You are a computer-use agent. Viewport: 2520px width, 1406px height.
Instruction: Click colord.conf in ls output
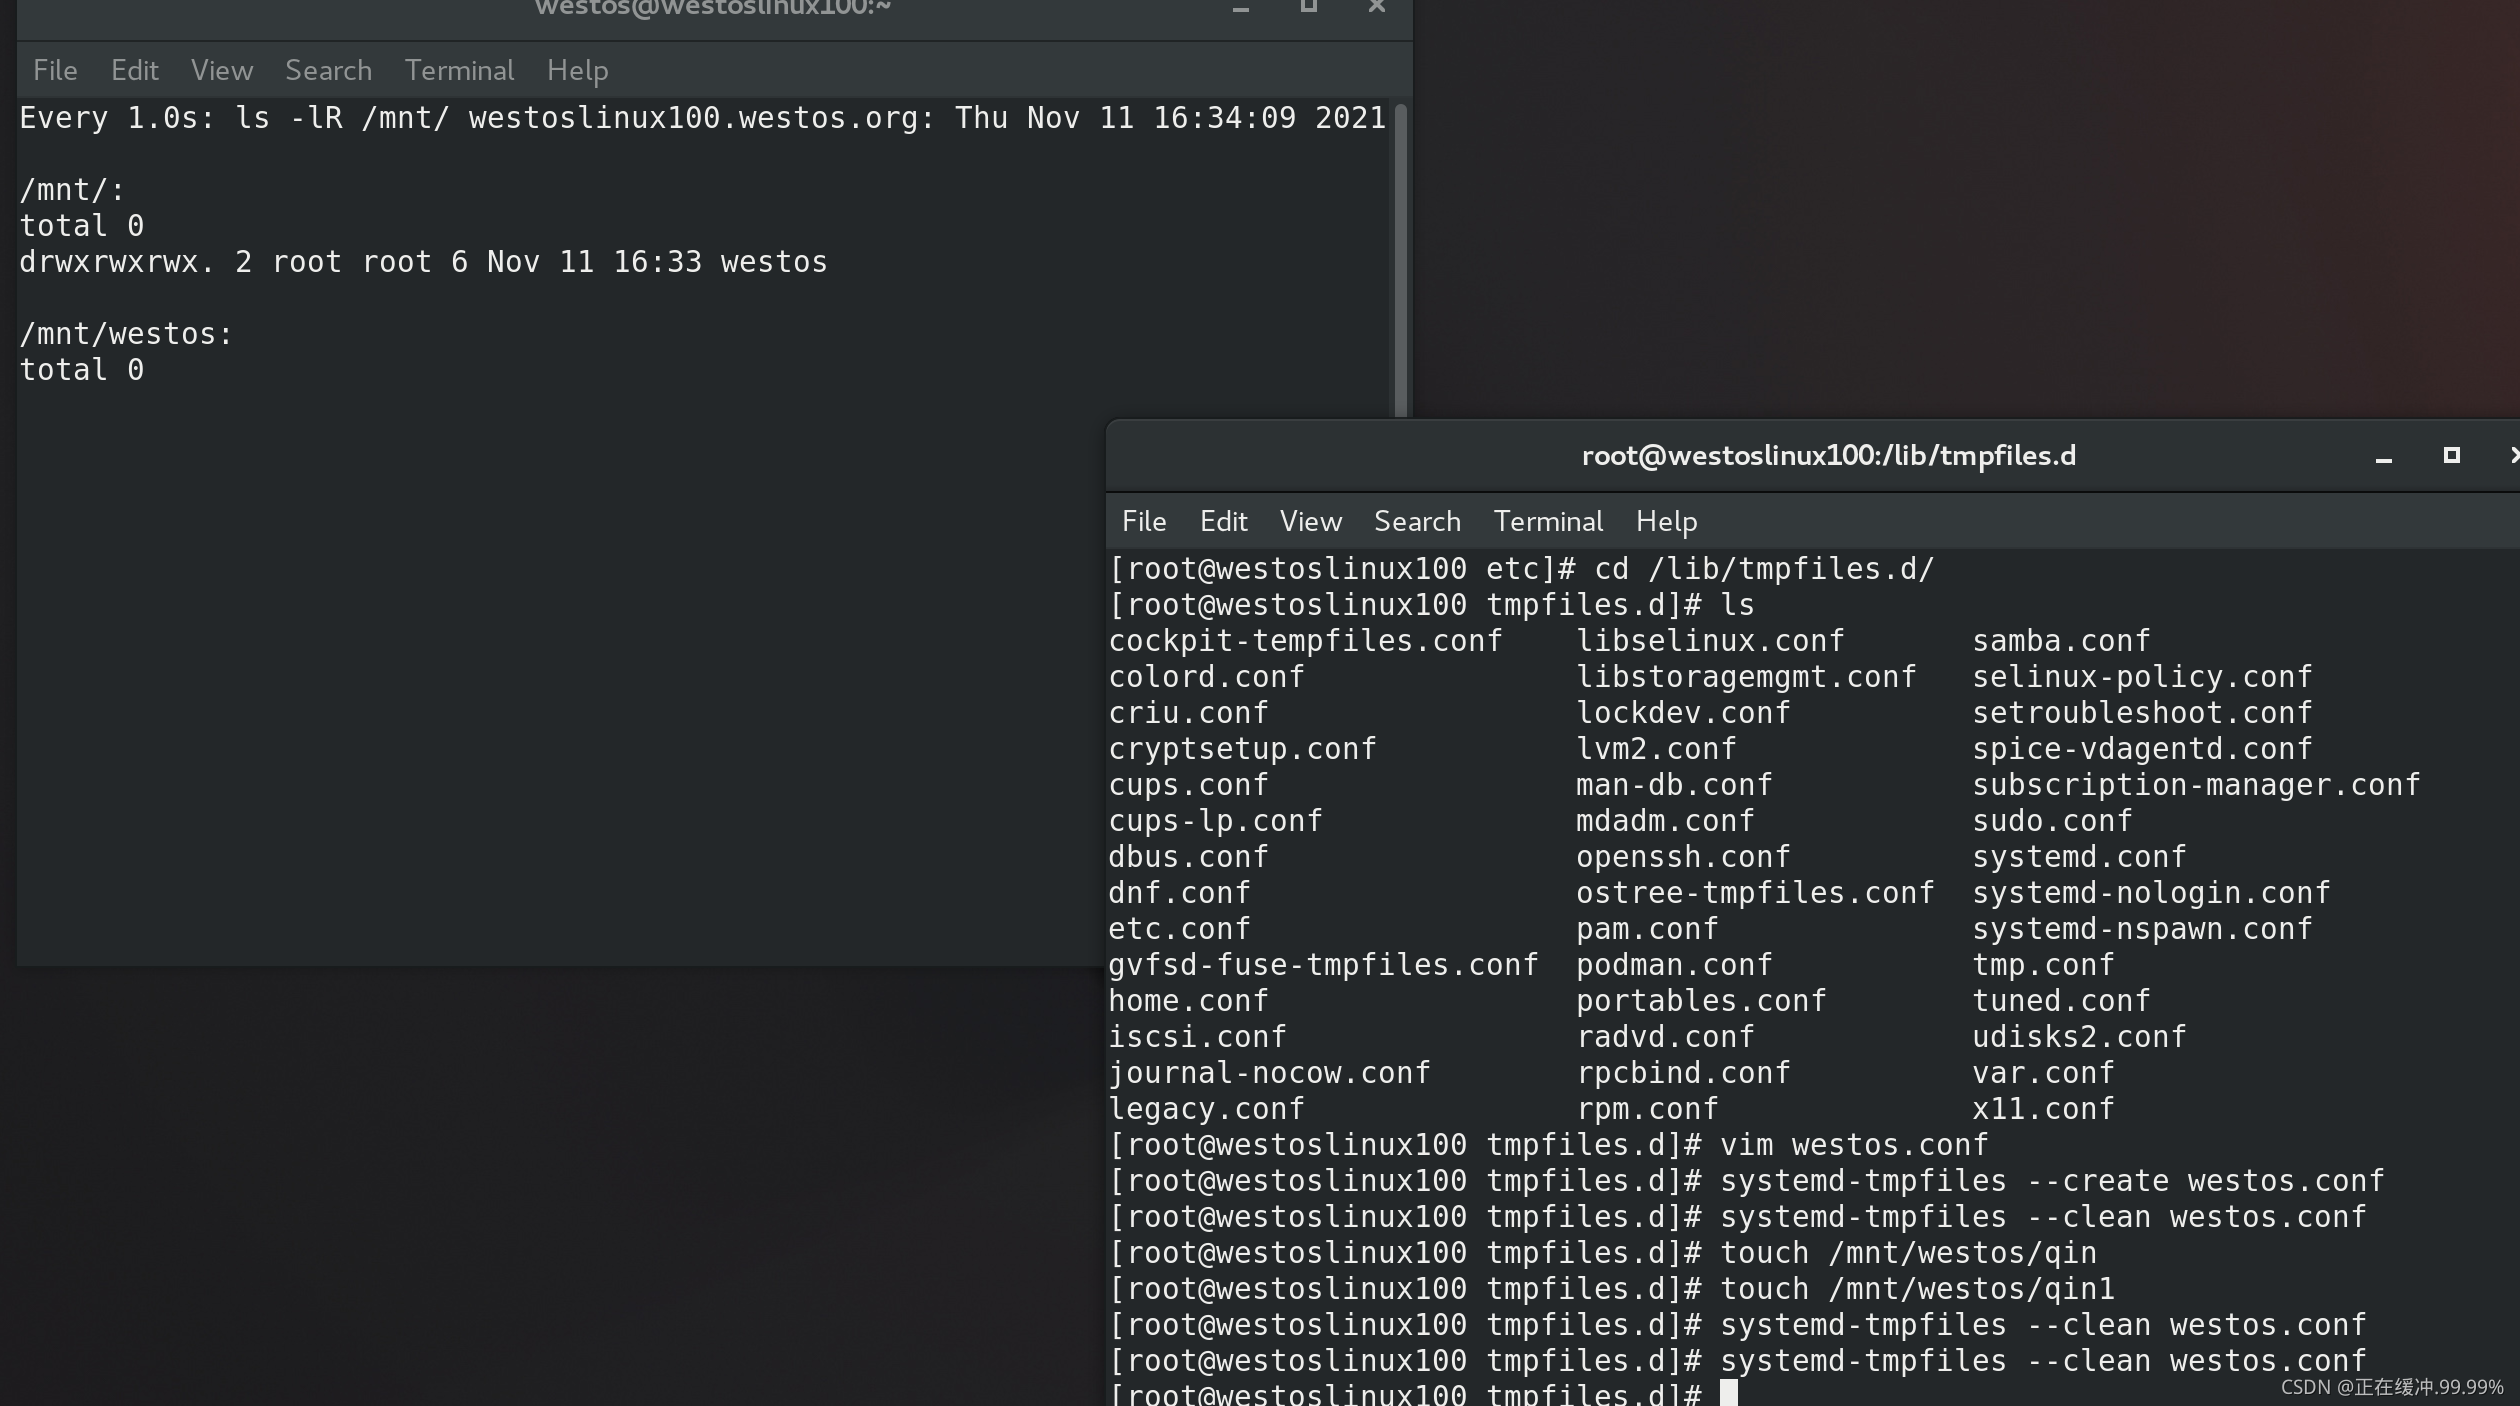1206,677
